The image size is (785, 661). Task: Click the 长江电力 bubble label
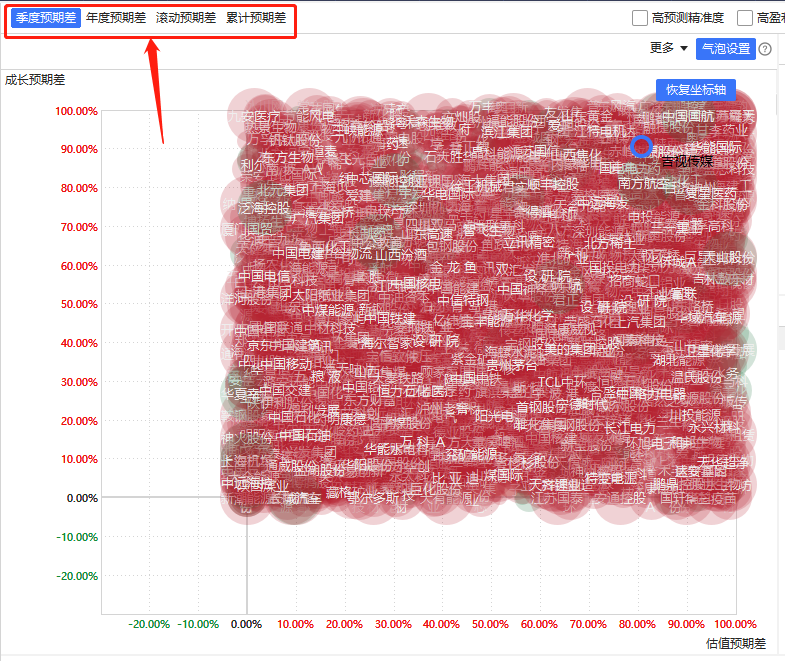[x=630, y=428]
